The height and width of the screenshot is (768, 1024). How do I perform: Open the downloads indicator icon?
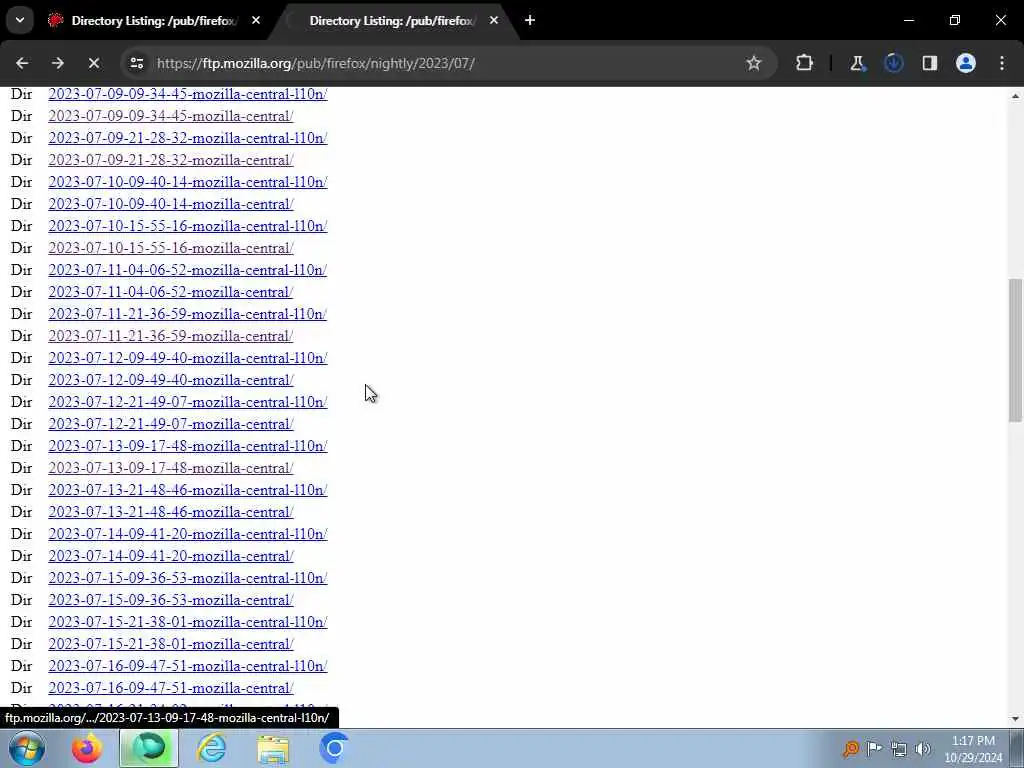tap(893, 63)
